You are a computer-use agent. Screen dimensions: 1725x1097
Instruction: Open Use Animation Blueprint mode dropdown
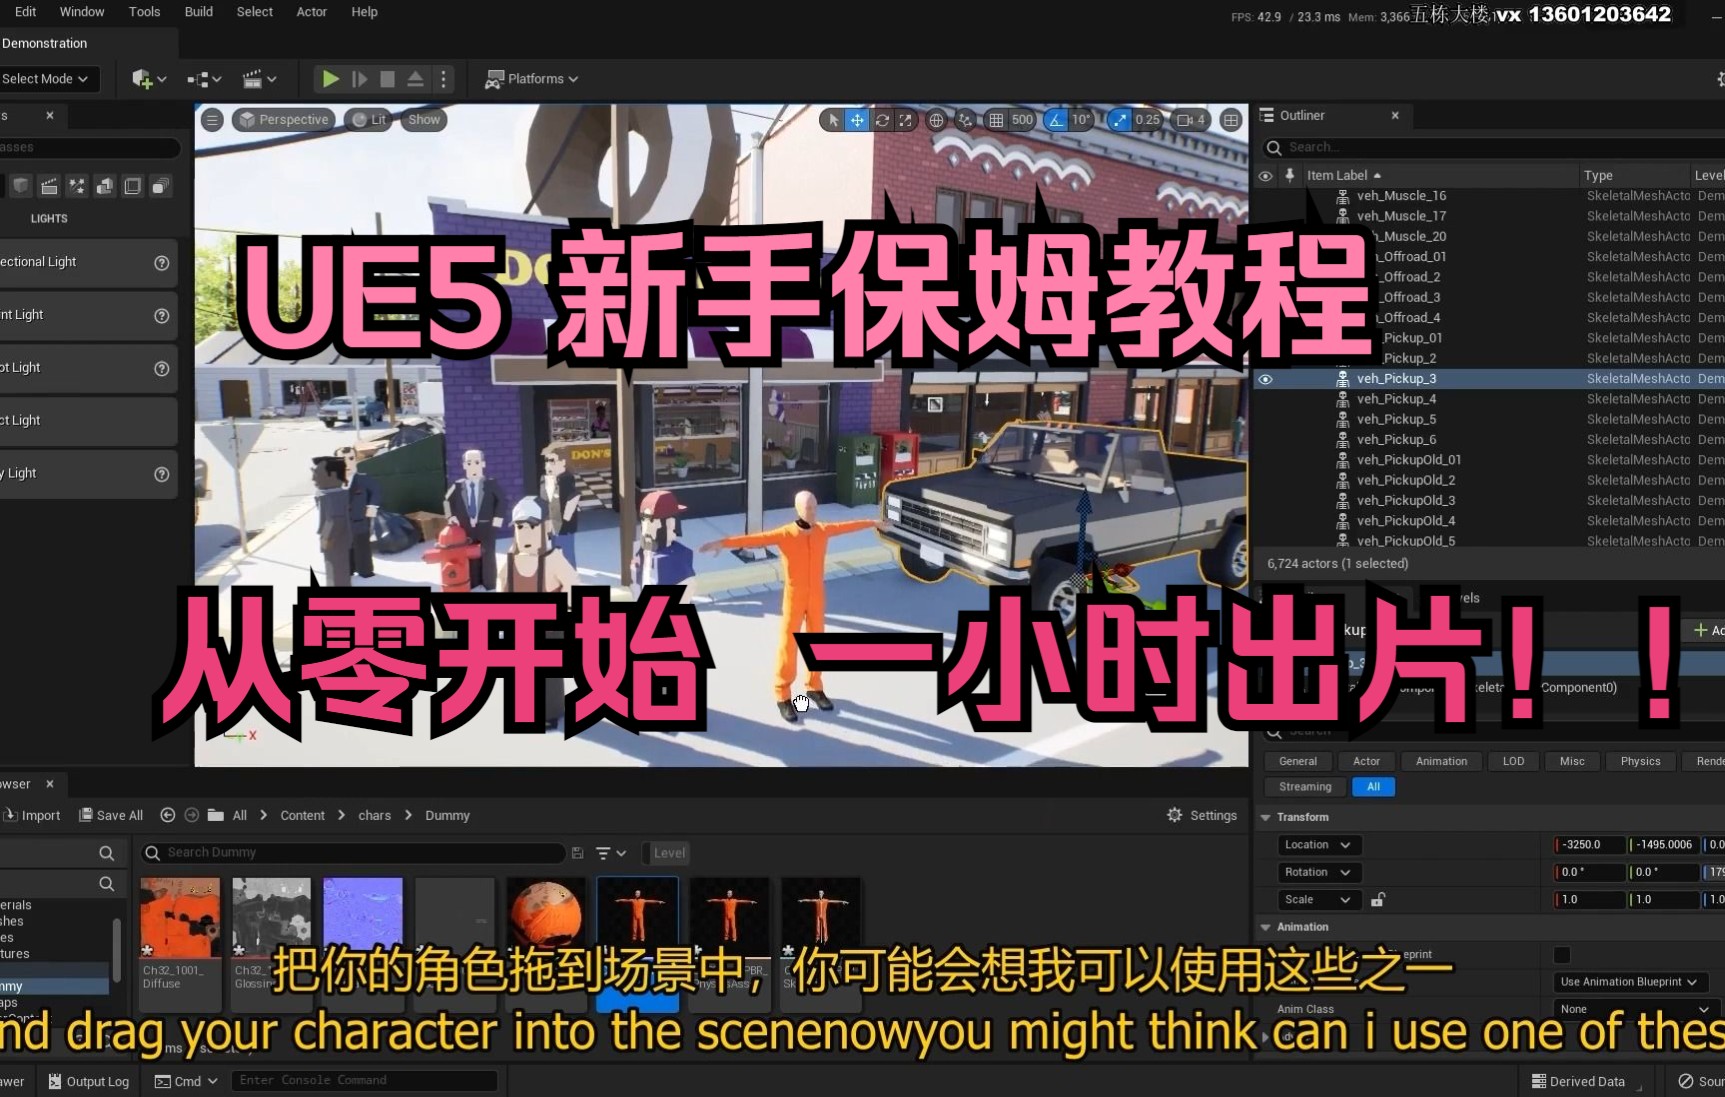tap(1629, 982)
